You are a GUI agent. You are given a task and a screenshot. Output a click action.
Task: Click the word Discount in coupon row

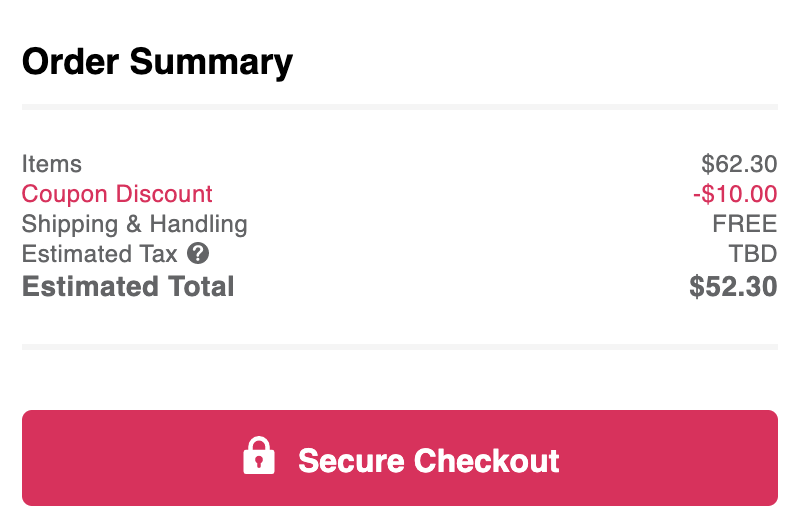point(164,194)
